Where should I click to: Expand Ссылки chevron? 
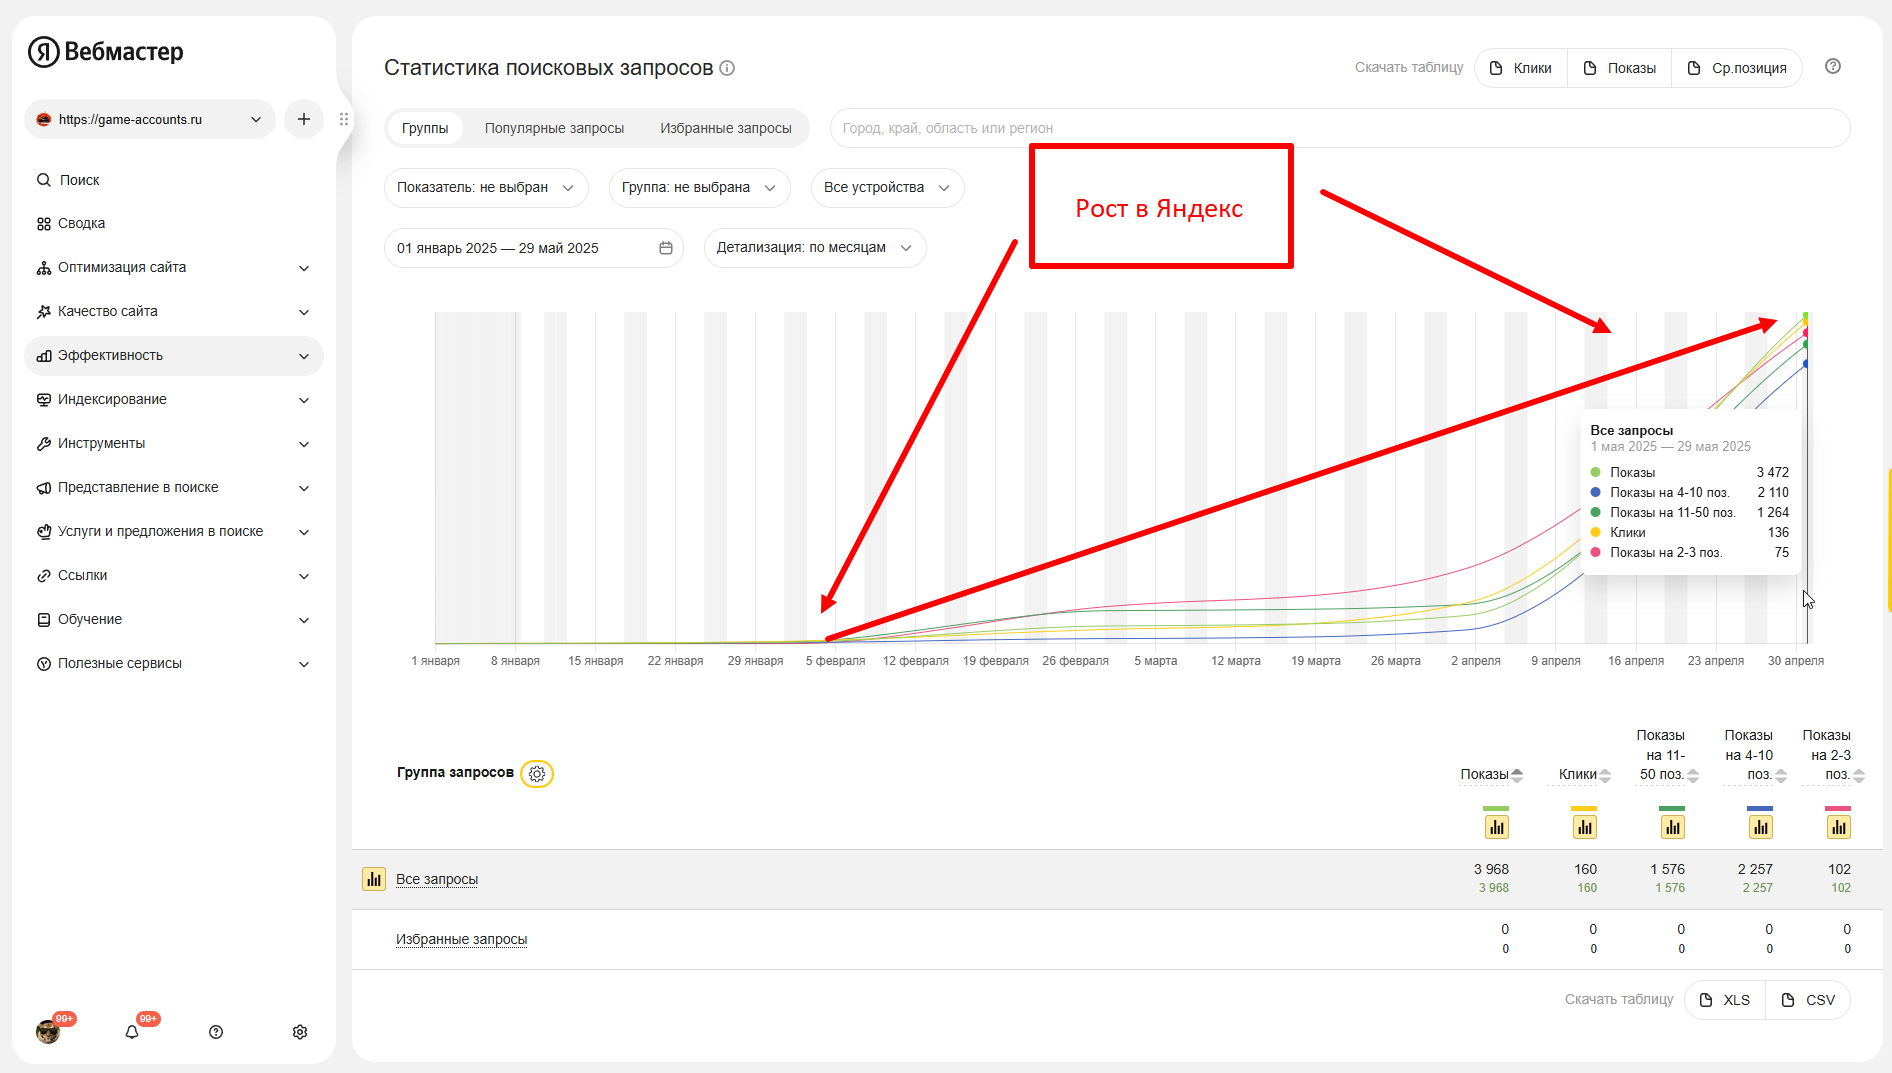click(x=304, y=576)
